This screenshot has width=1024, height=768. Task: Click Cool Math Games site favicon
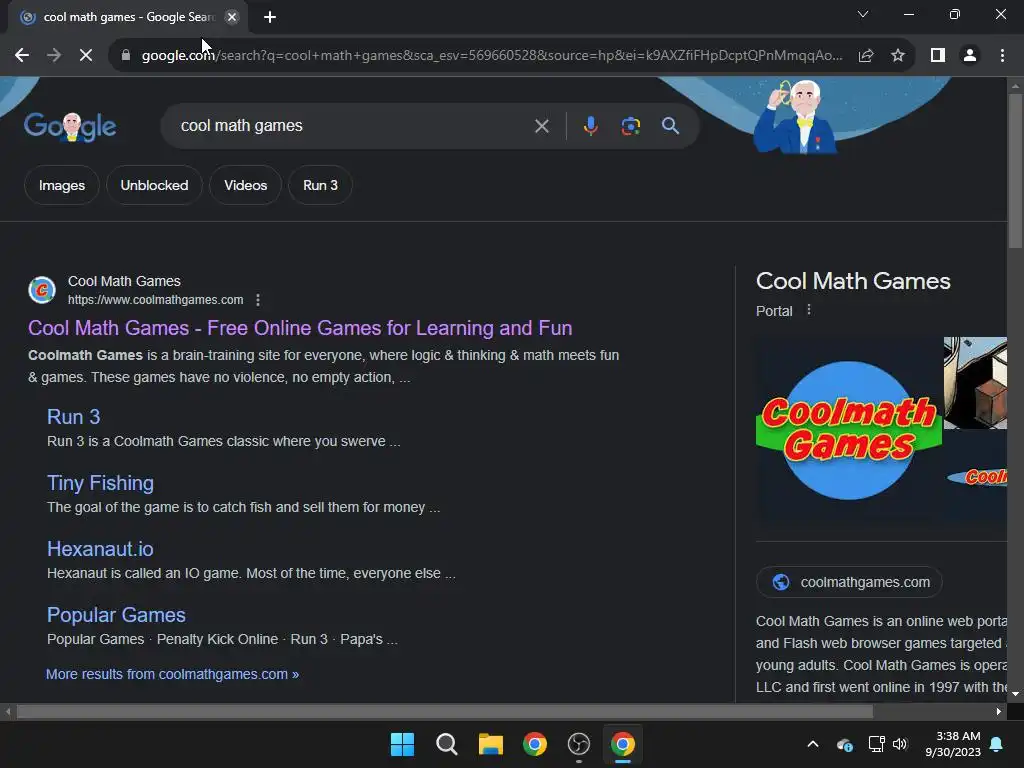(x=42, y=290)
